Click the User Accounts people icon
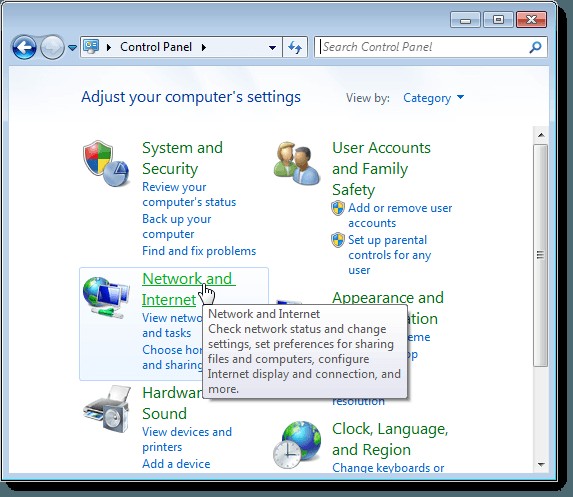The image size is (573, 497). pos(297,163)
